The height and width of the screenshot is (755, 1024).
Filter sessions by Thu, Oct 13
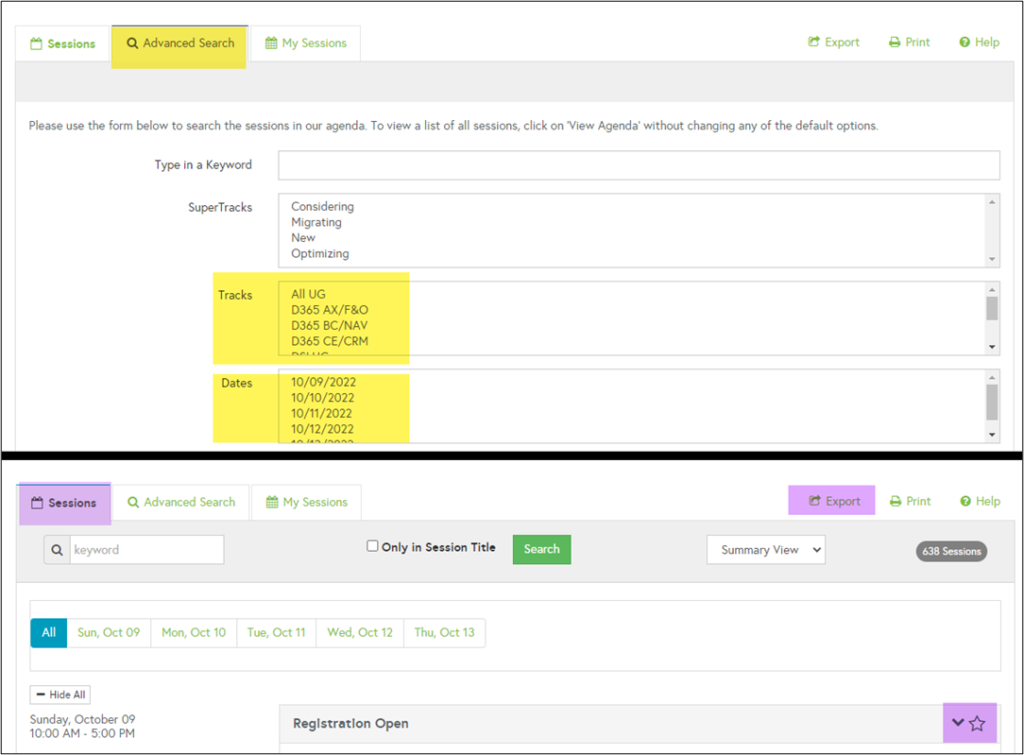point(444,633)
